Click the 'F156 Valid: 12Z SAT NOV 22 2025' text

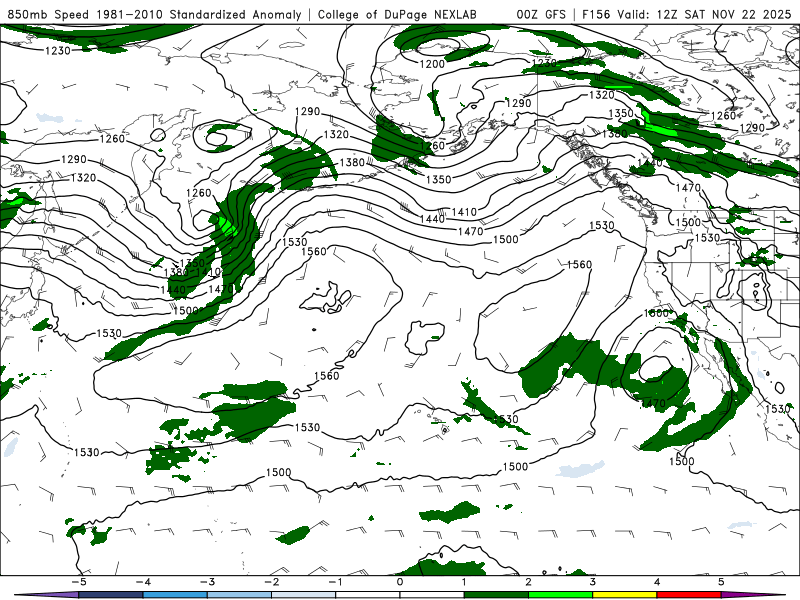click(x=686, y=14)
